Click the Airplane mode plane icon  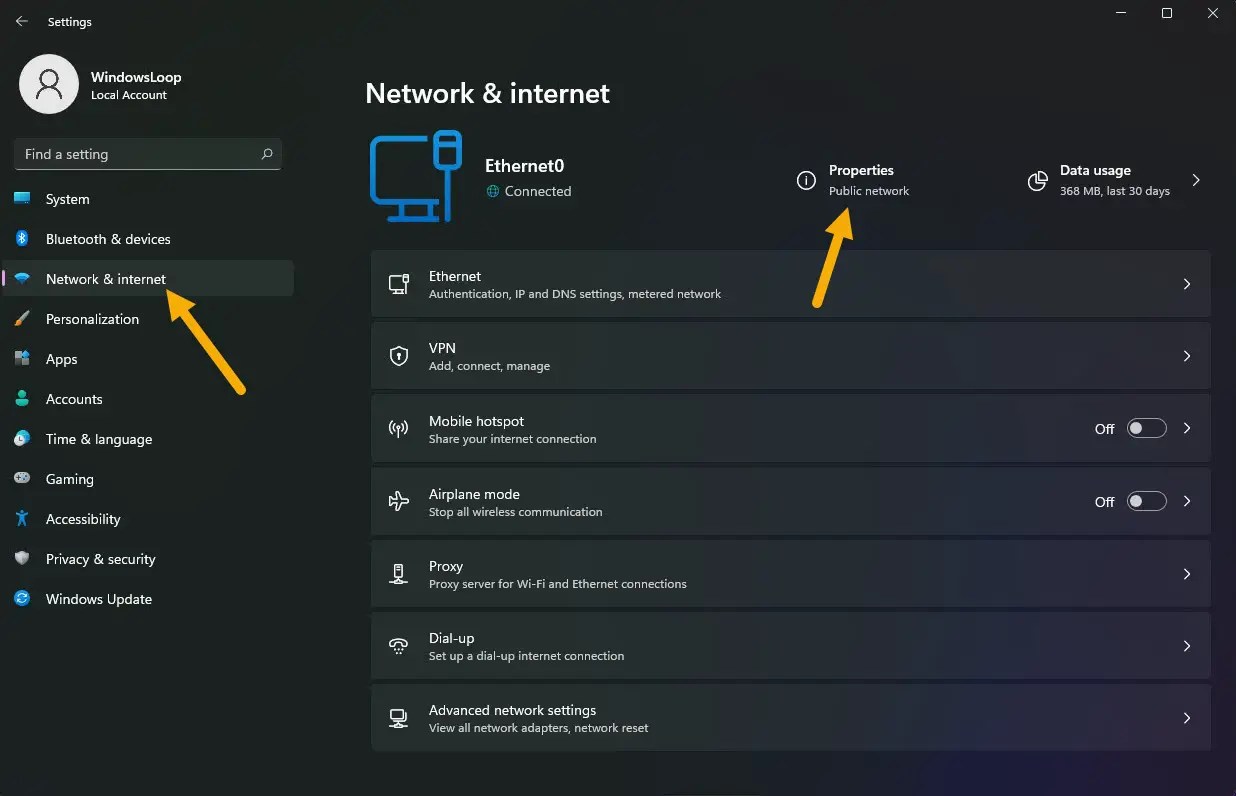[x=399, y=501]
